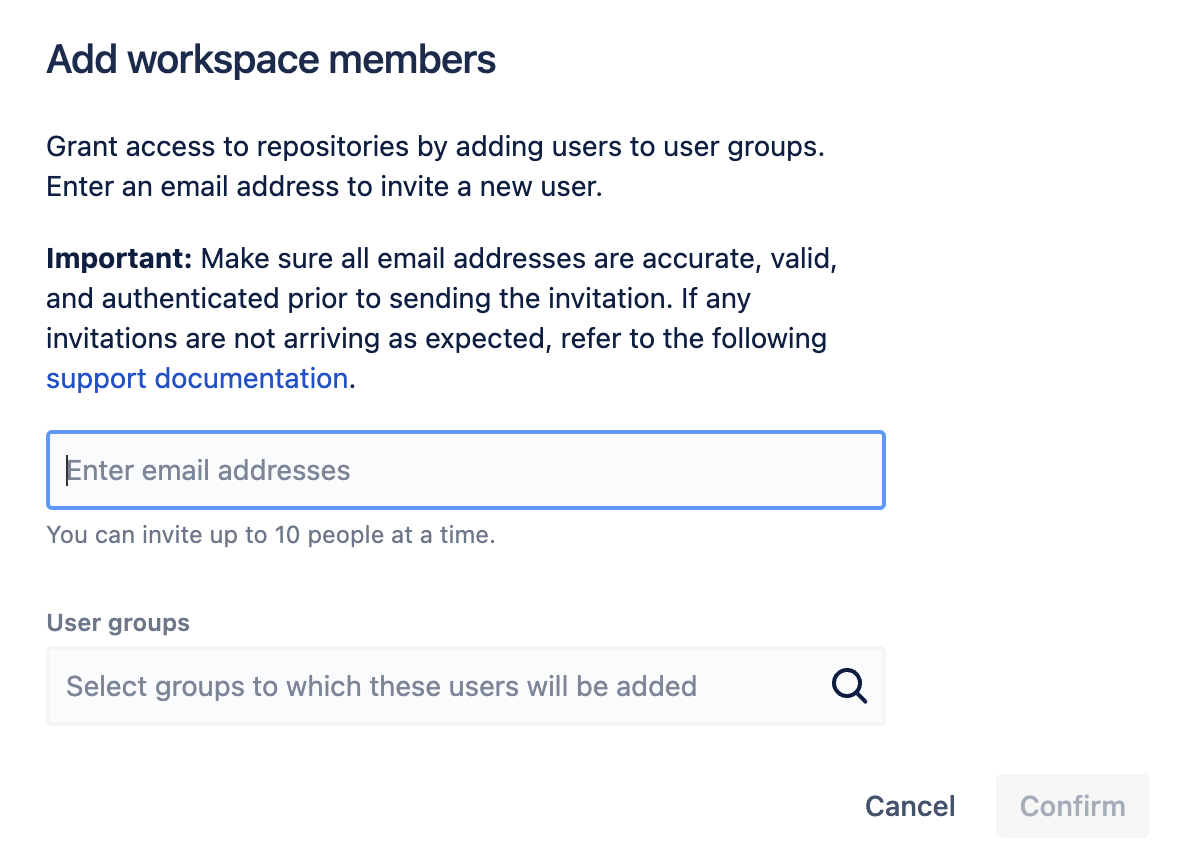Click the text about invitations not arriving
1196x858 pixels.
coord(436,338)
